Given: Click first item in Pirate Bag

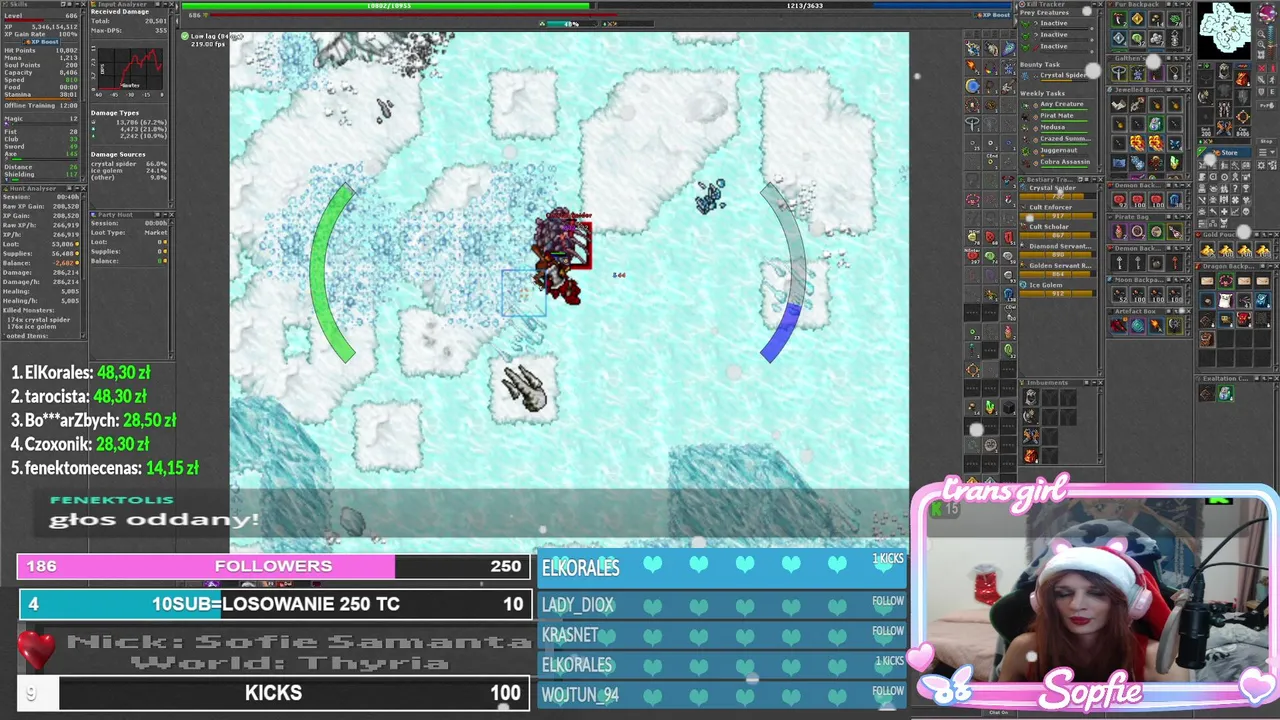Looking at the screenshot, I should click(1120, 231).
